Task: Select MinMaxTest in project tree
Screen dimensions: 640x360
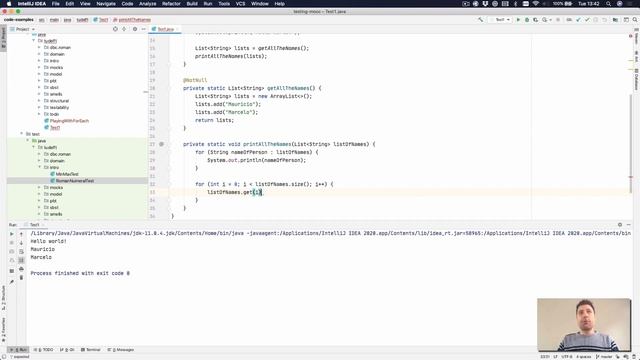Action: tap(67, 174)
